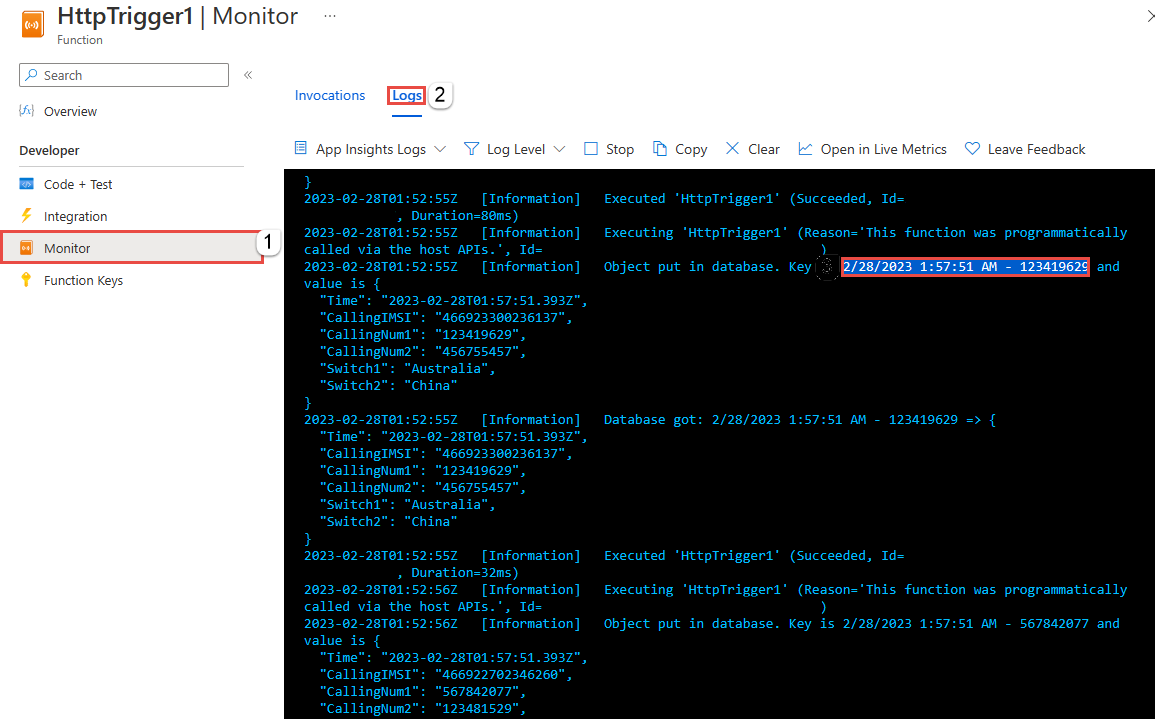
Task: Switch to the Invocations tab
Action: coord(330,95)
